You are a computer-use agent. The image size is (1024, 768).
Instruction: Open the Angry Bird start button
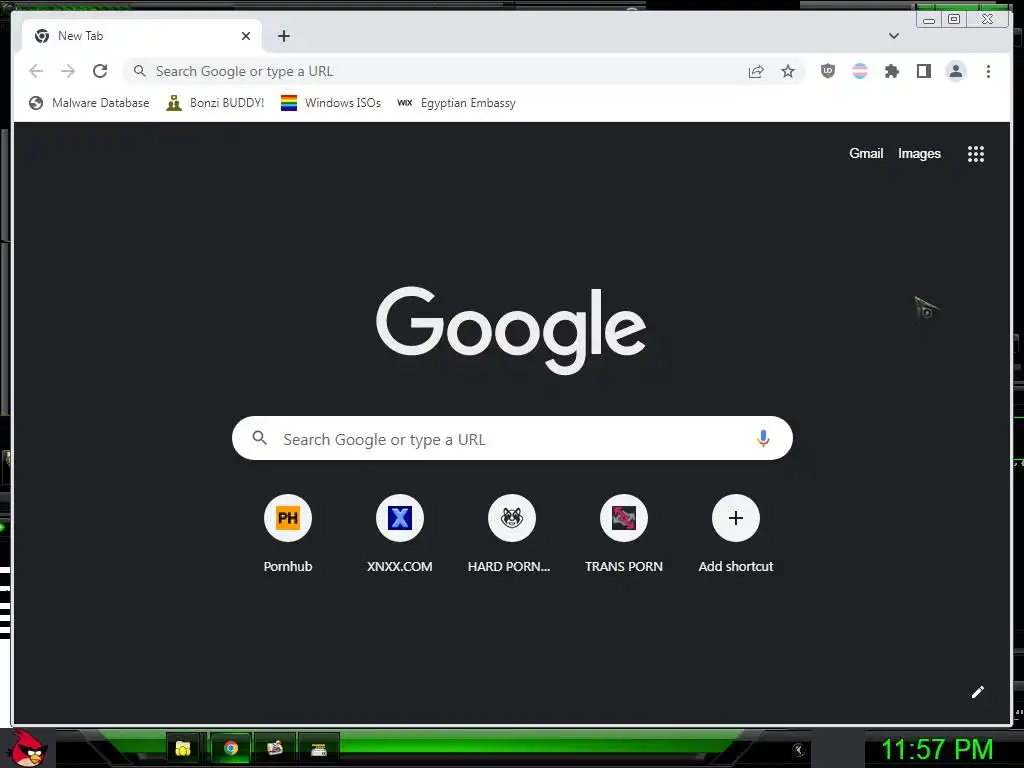click(29, 748)
